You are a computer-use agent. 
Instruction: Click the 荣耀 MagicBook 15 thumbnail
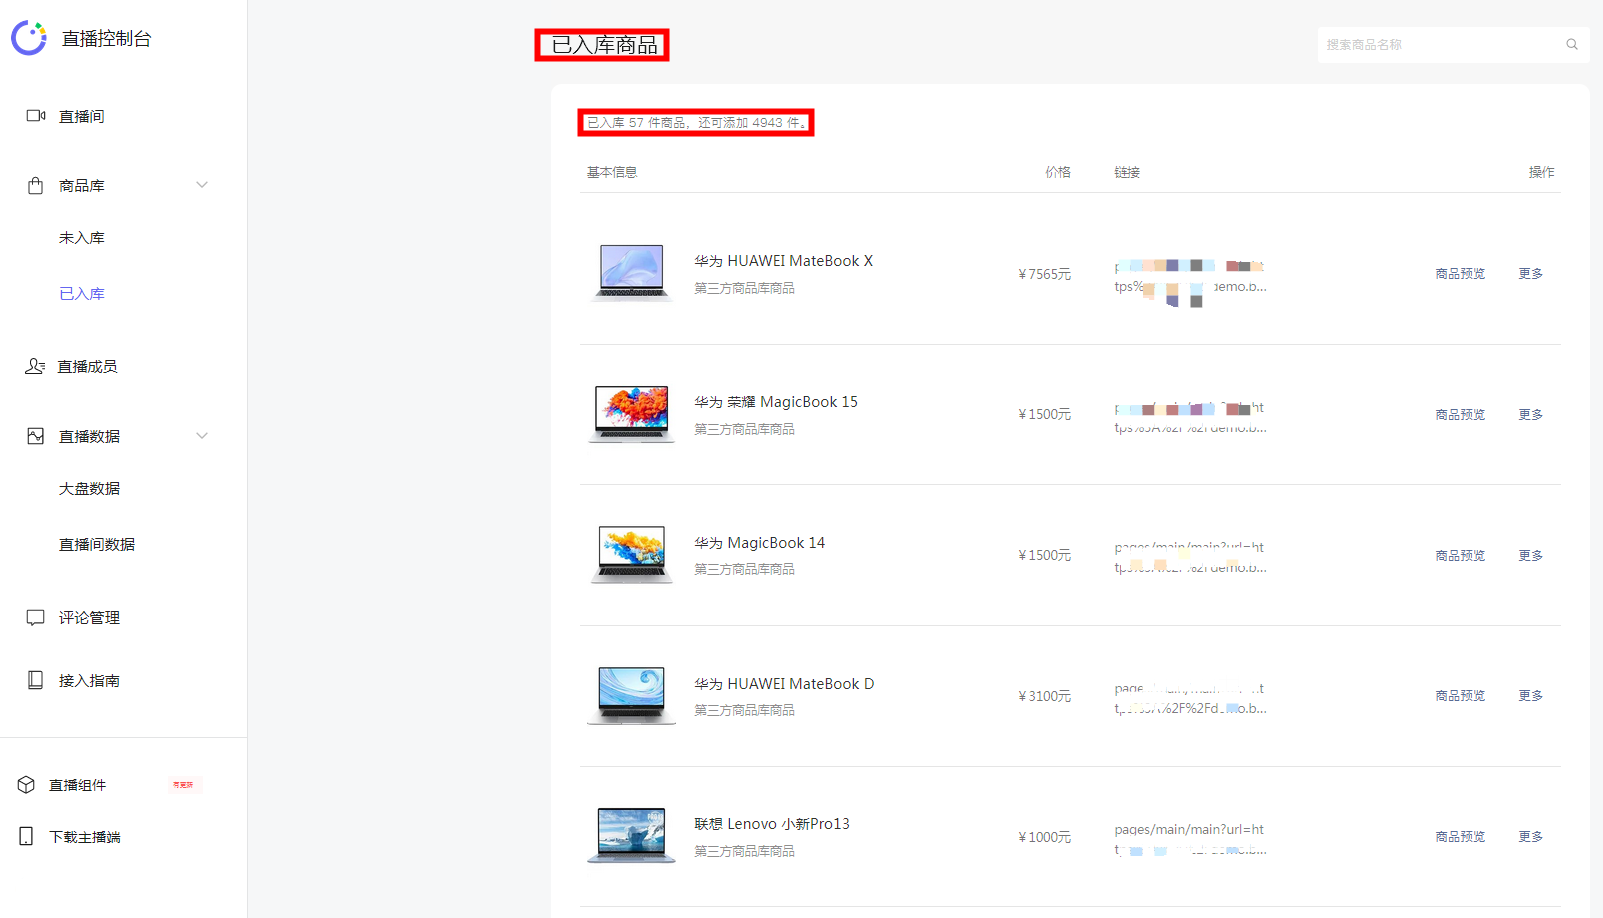[x=632, y=413]
